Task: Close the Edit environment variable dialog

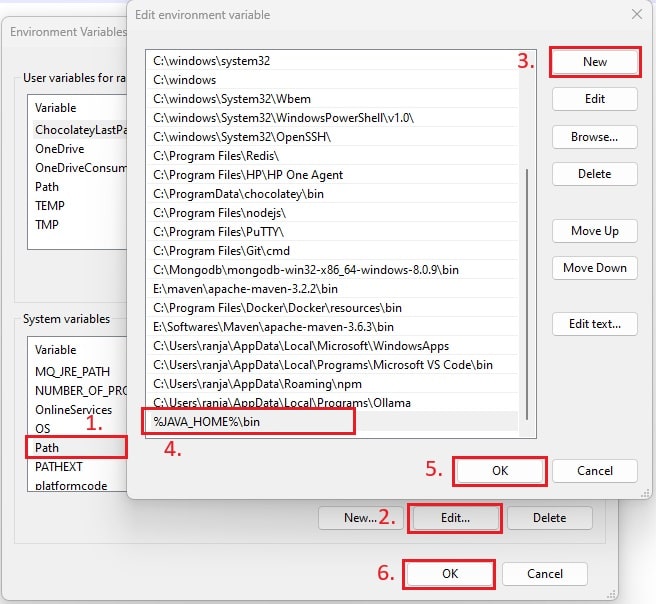Action: [x=637, y=15]
